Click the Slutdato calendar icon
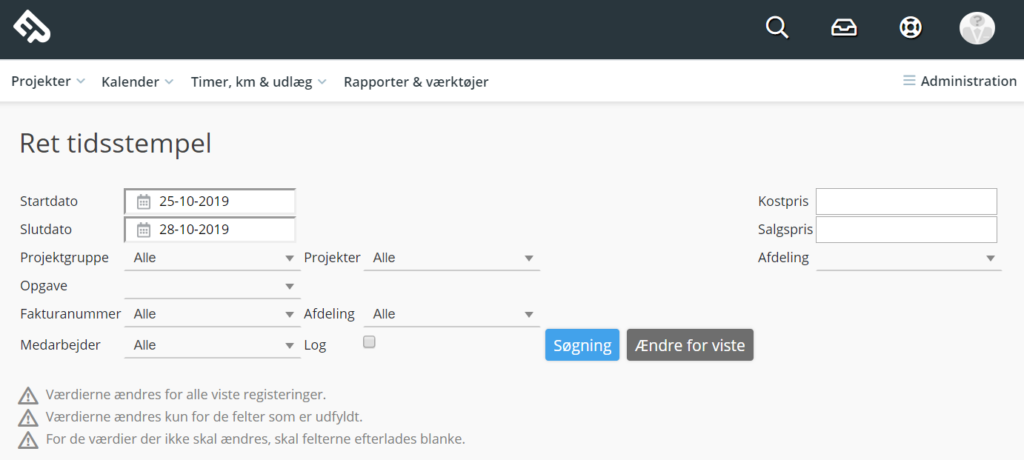This screenshot has height=460, width=1024. [144, 229]
